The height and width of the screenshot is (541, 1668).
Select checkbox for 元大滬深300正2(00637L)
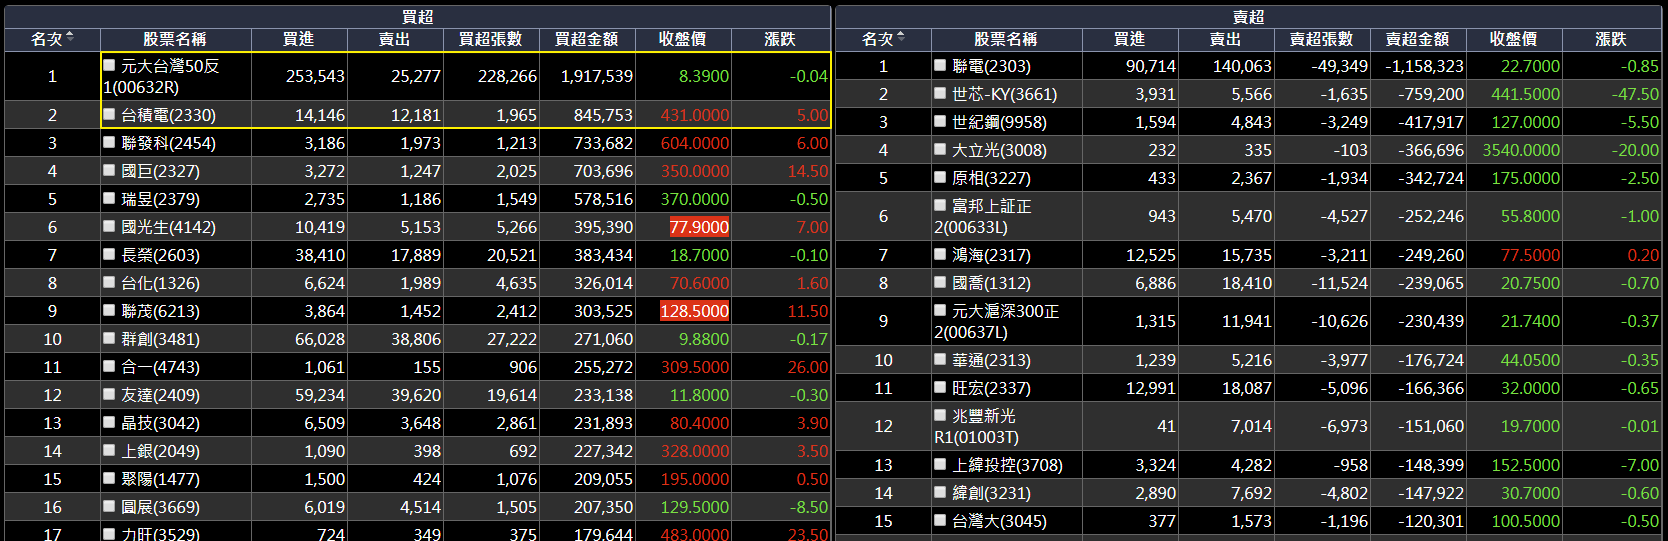(x=940, y=310)
